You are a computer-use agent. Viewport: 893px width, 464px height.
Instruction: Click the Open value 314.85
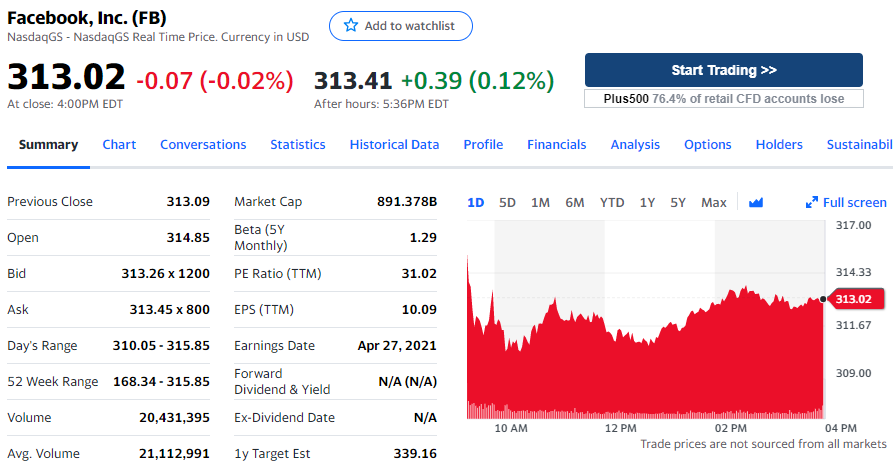(x=188, y=237)
